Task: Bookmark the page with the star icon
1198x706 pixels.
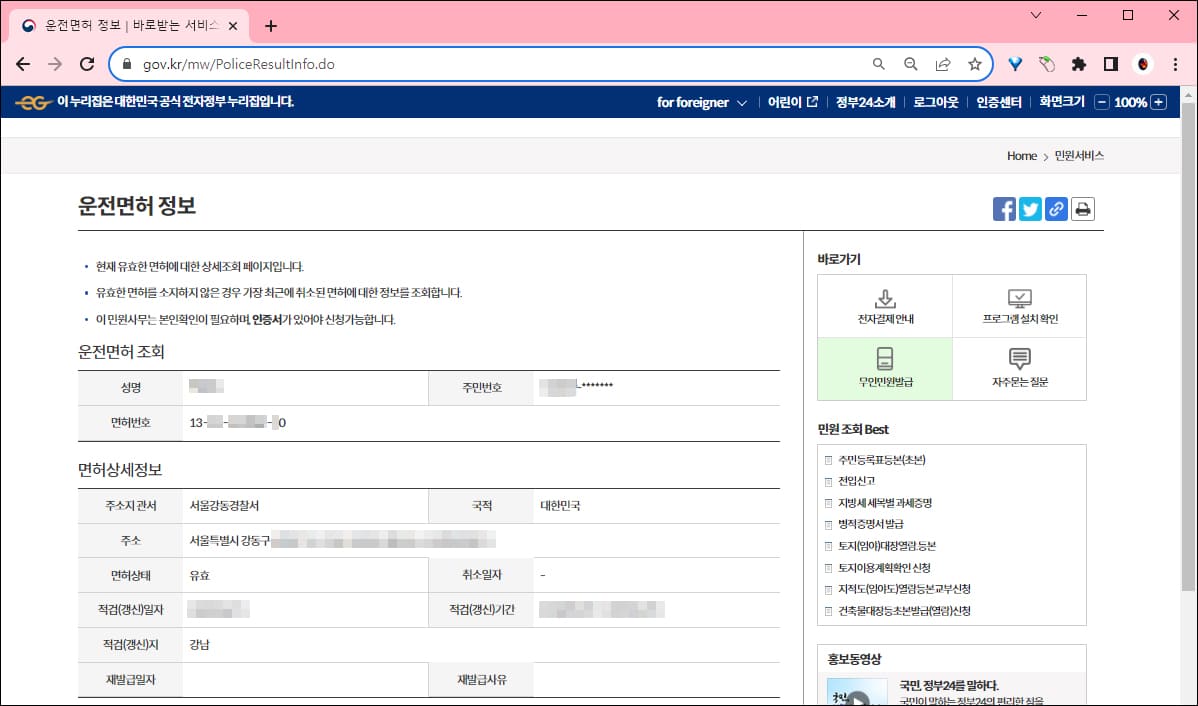Action: coord(975,64)
